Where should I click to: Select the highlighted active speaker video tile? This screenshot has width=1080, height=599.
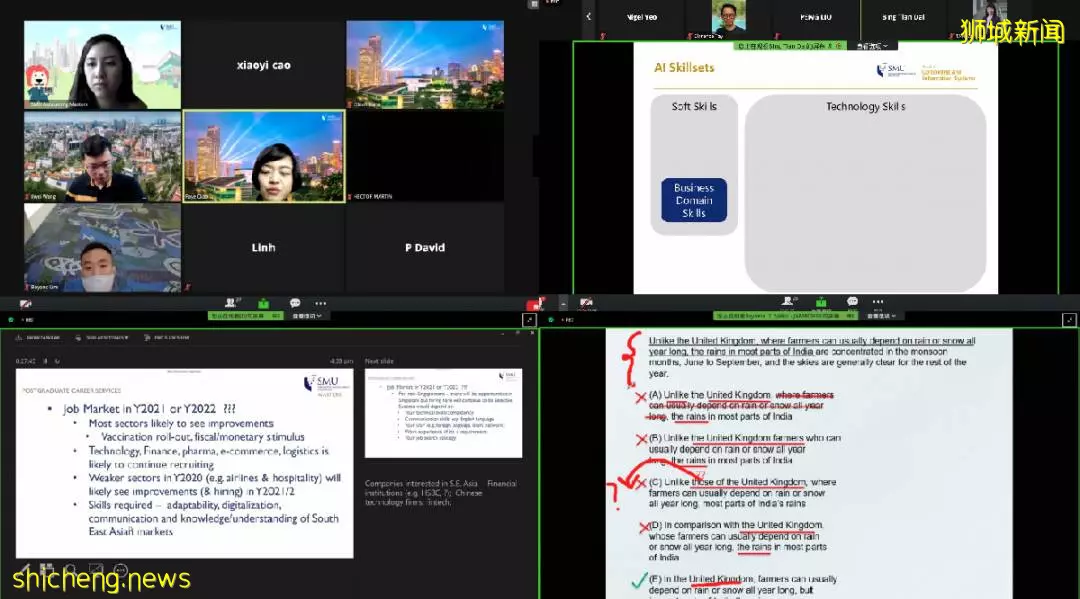click(x=263, y=156)
